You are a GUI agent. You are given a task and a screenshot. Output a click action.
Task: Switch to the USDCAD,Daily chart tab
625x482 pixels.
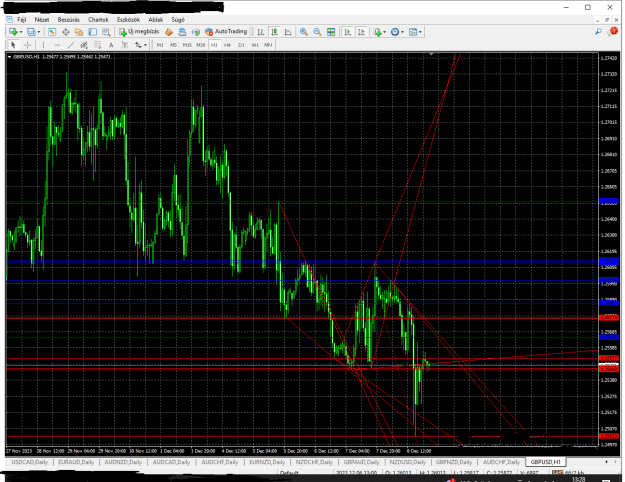pyautogui.click(x=29, y=462)
